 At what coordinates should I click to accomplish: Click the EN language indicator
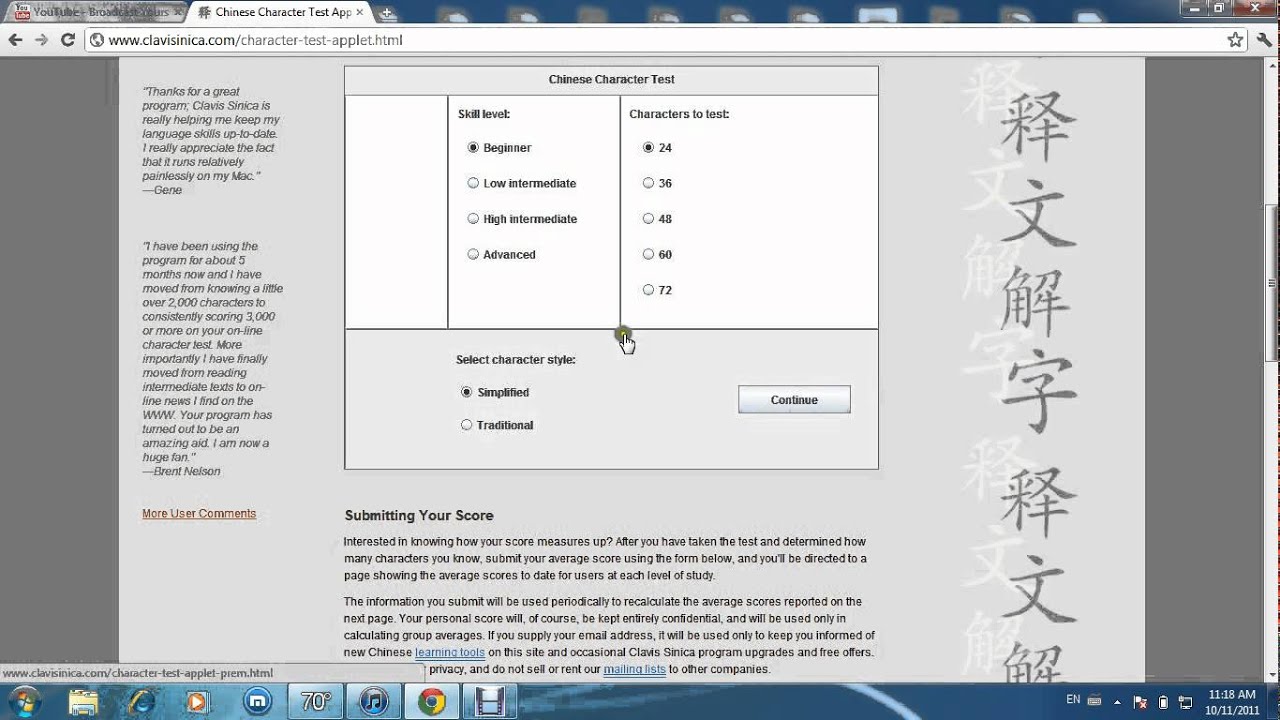pyautogui.click(x=1073, y=700)
